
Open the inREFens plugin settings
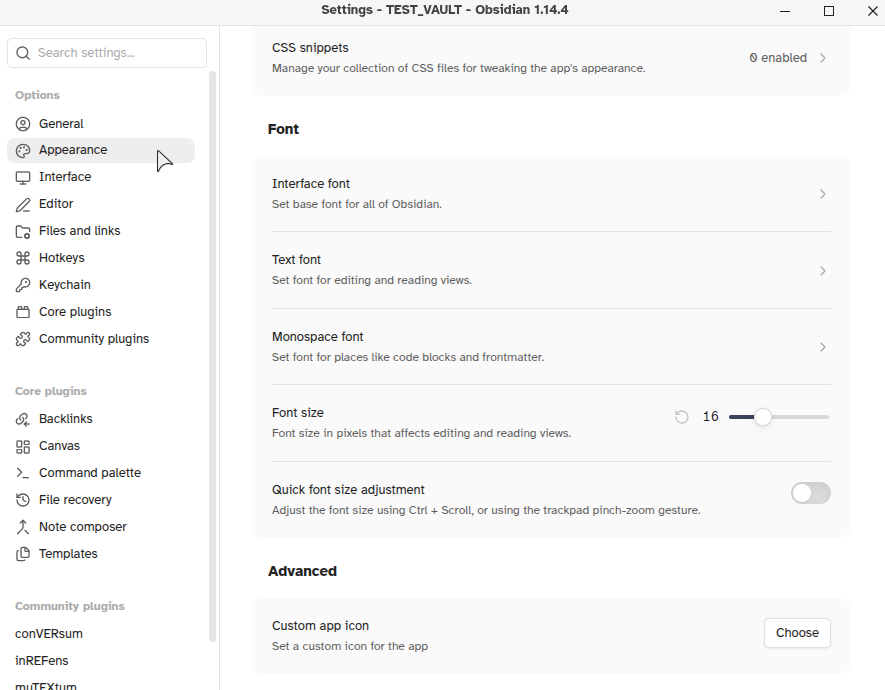(101, 661)
